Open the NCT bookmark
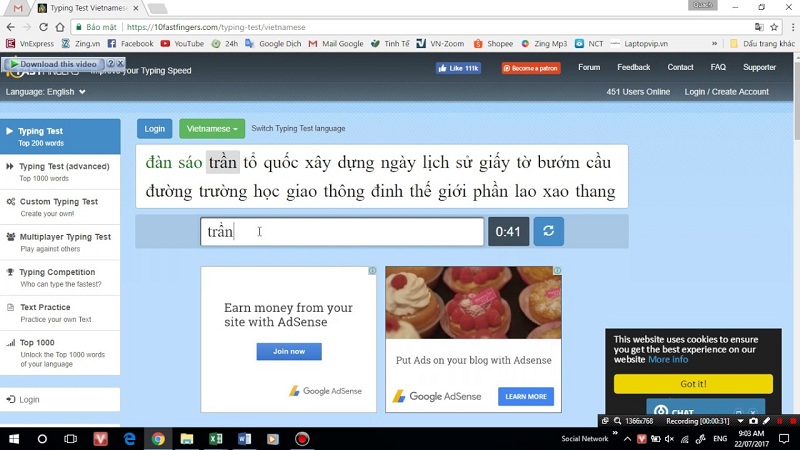800x450 pixels. pyautogui.click(x=589, y=44)
